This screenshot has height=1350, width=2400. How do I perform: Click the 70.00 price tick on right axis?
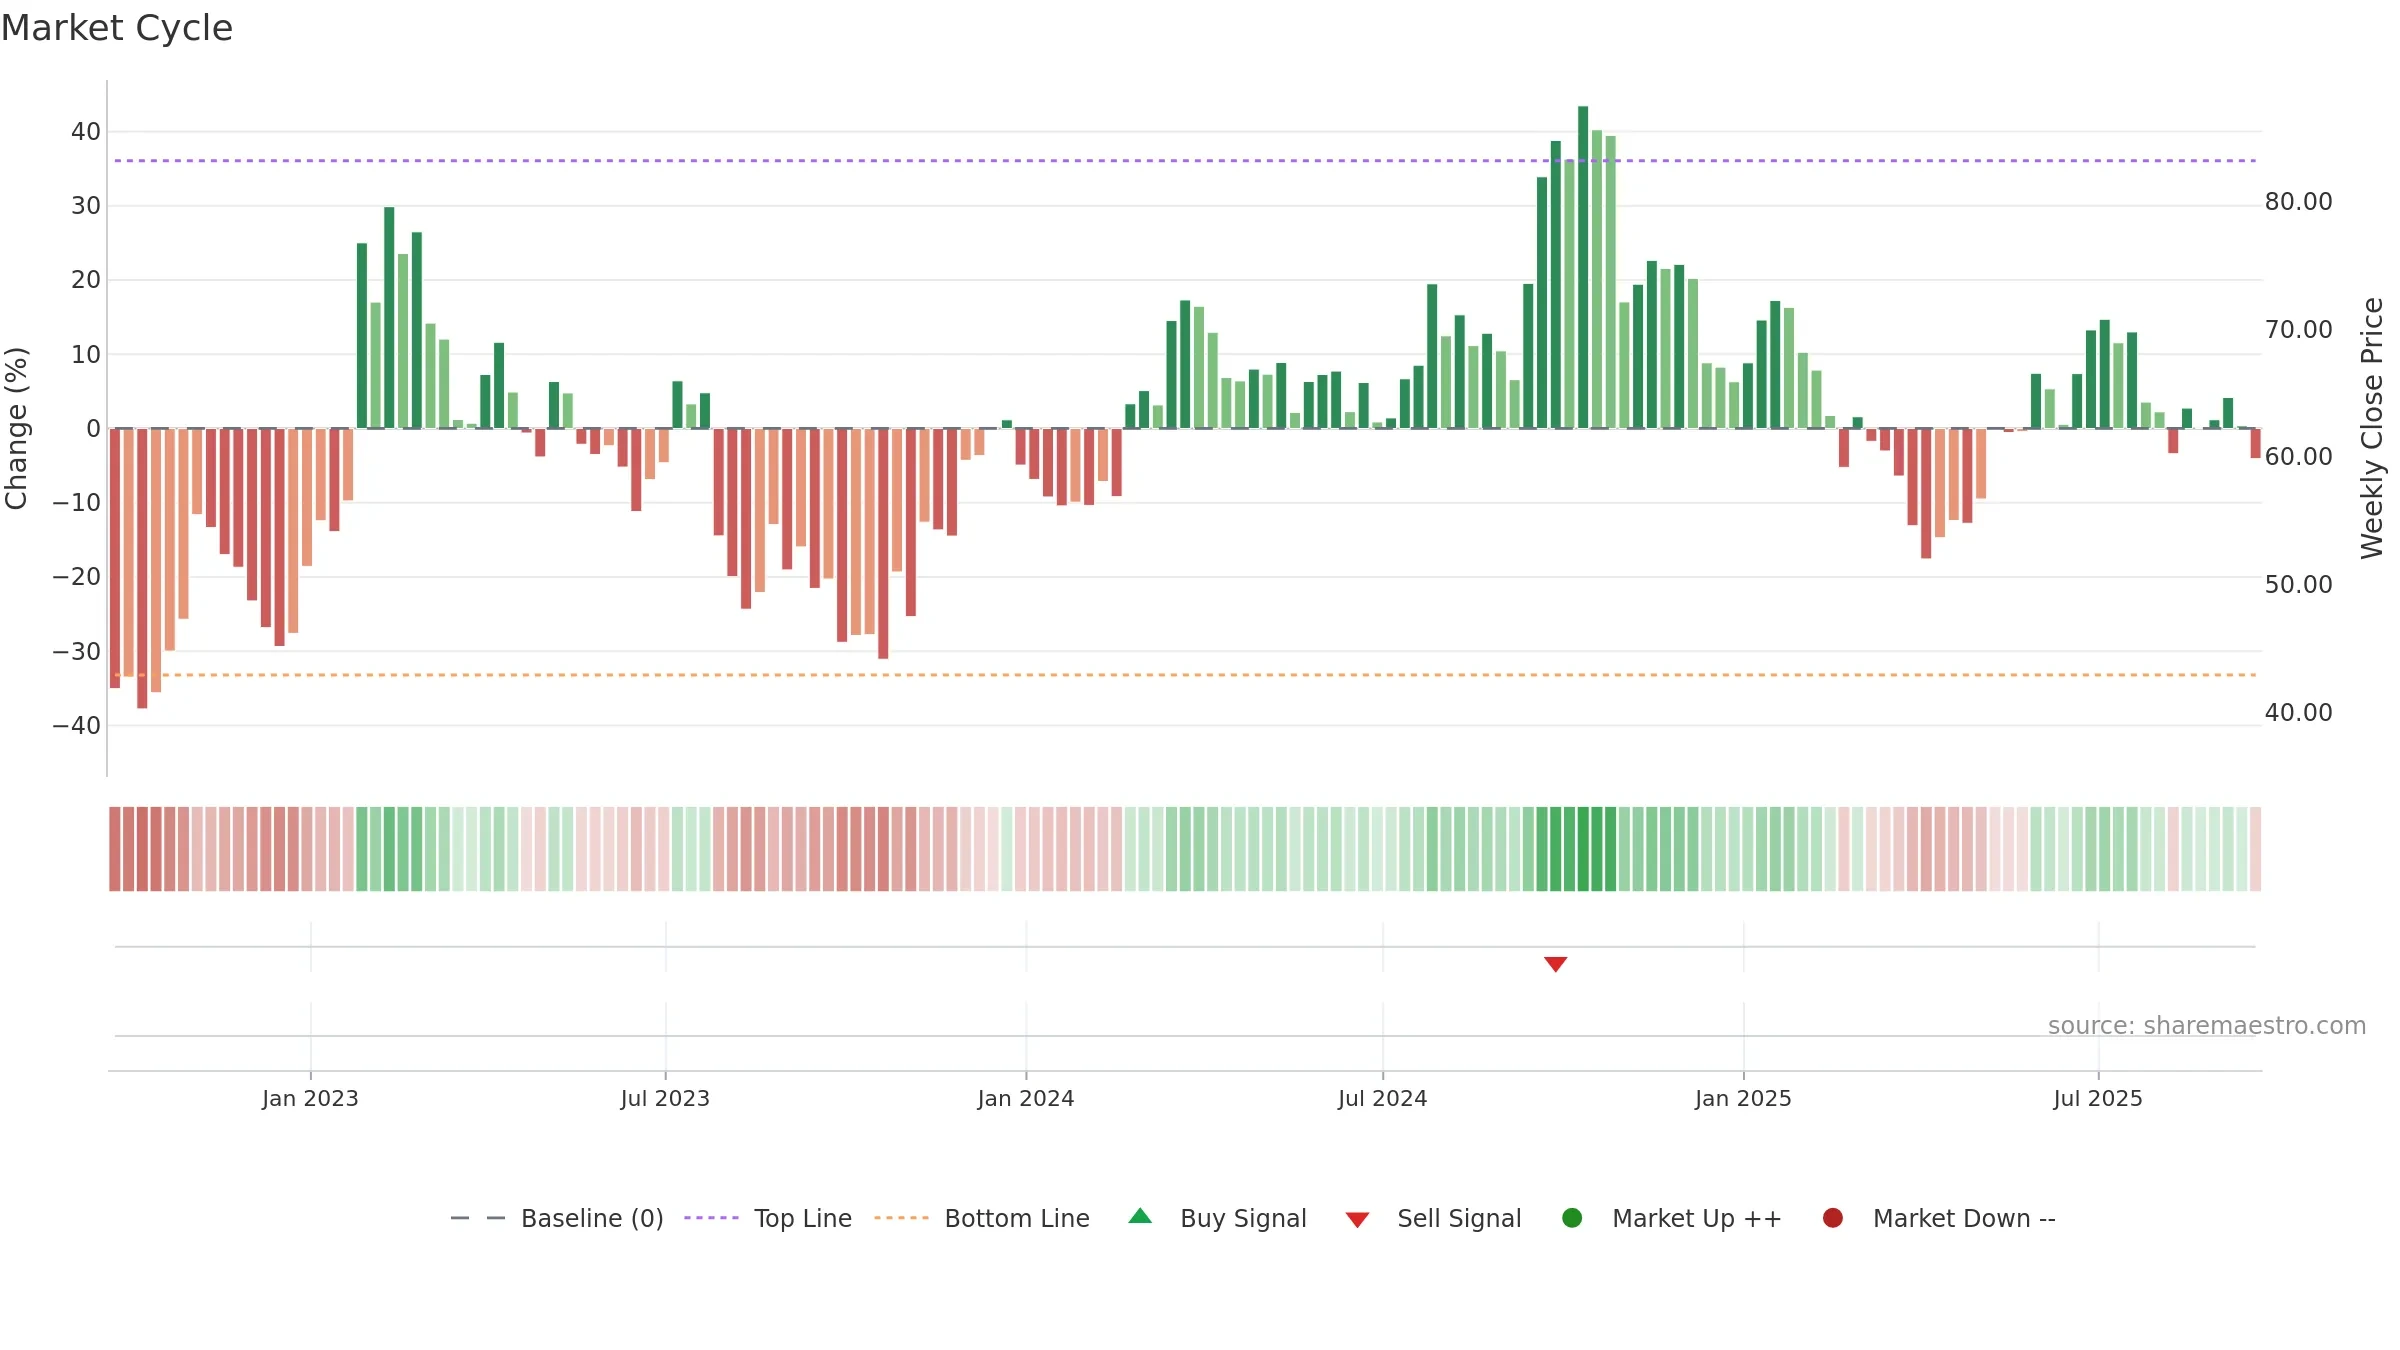coord(2298,329)
